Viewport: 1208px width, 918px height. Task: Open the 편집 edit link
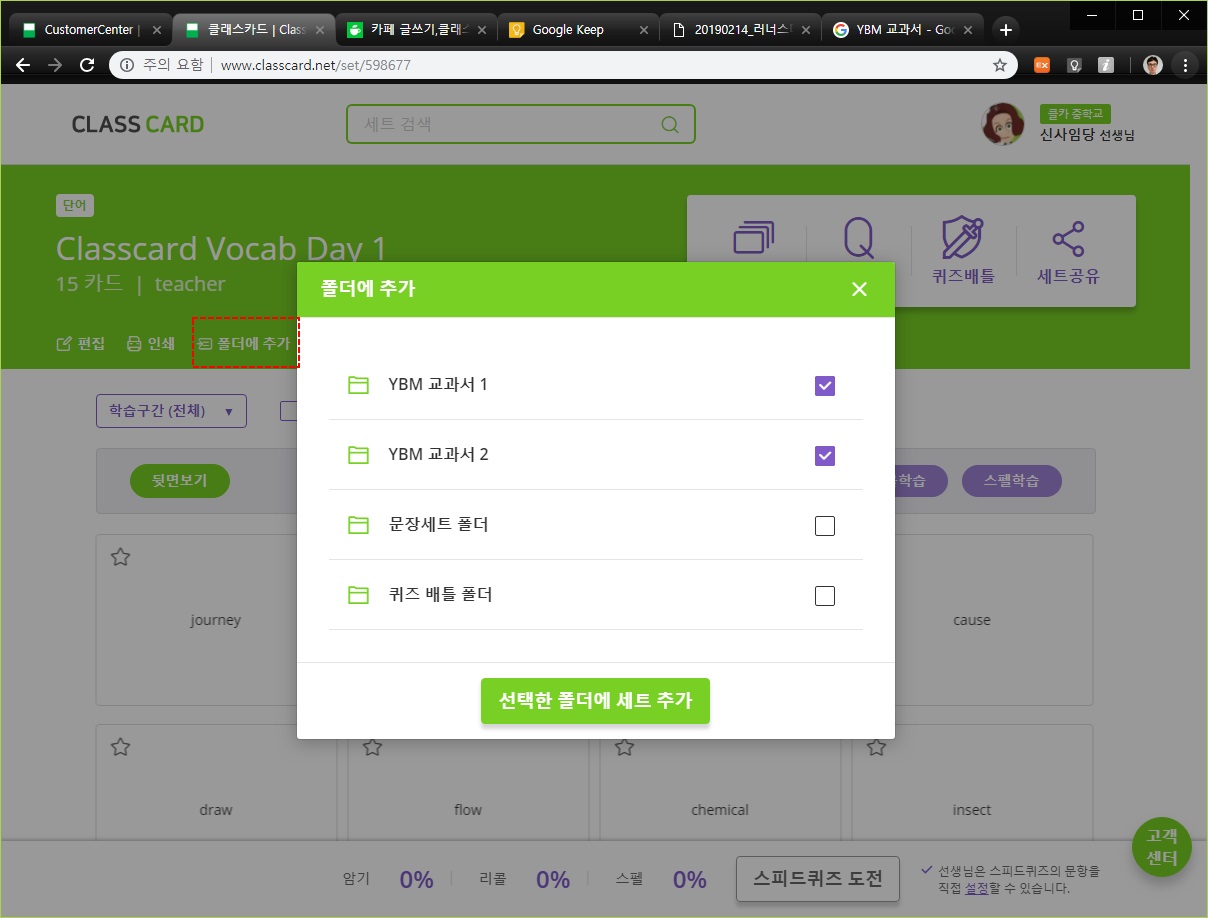[81, 344]
